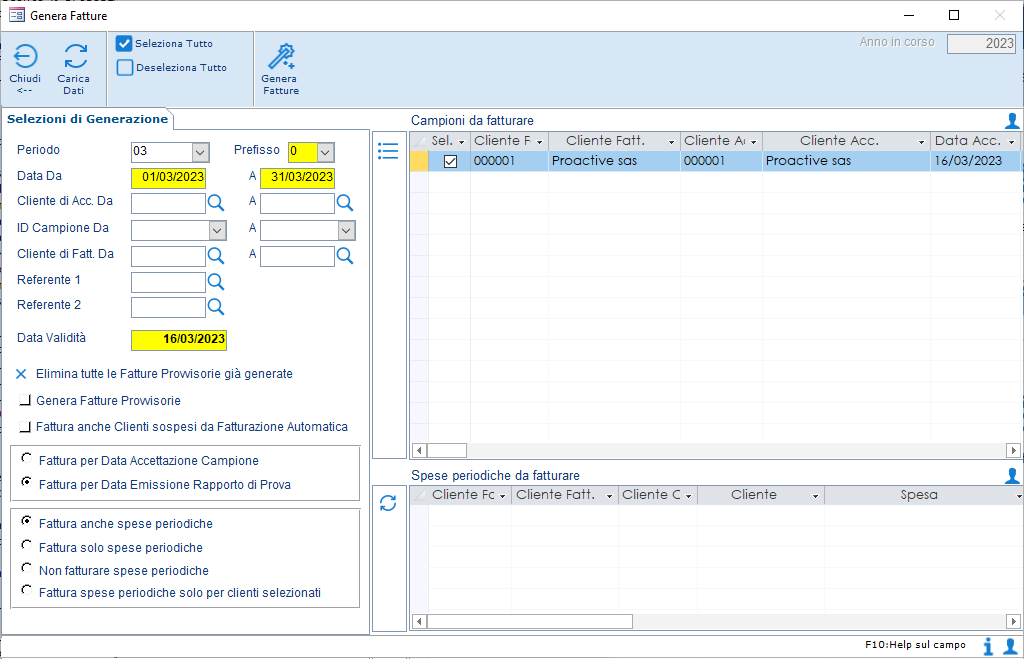Screen dimensions: 1024x660
Task: Select Fattura per Data Emissione Rapporto di Prova
Action: [26, 482]
